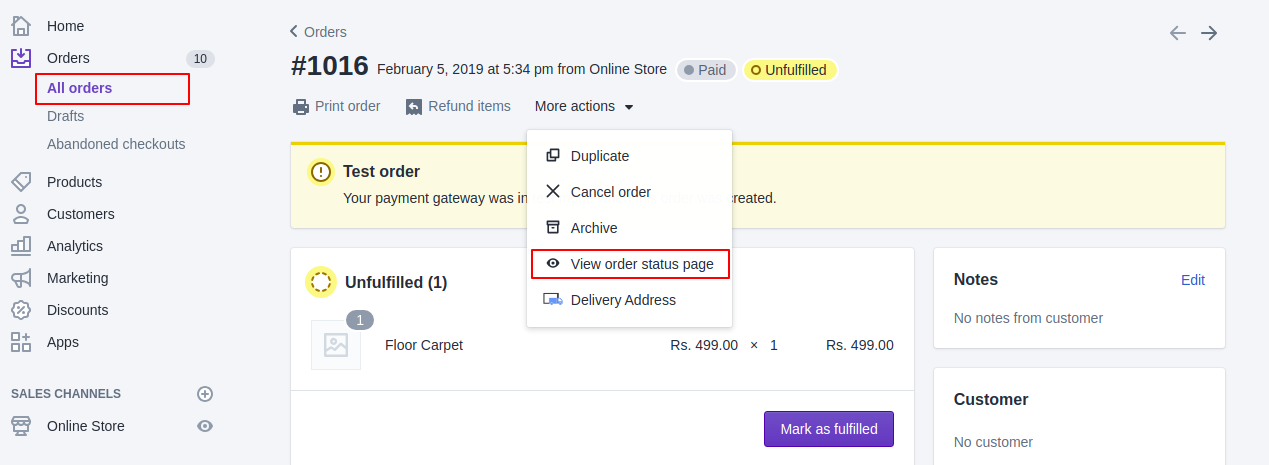Click Edit link in Notes card
Viewport: 1269px width, 465px height.
pyautogui.click(x=1192, y=280)
